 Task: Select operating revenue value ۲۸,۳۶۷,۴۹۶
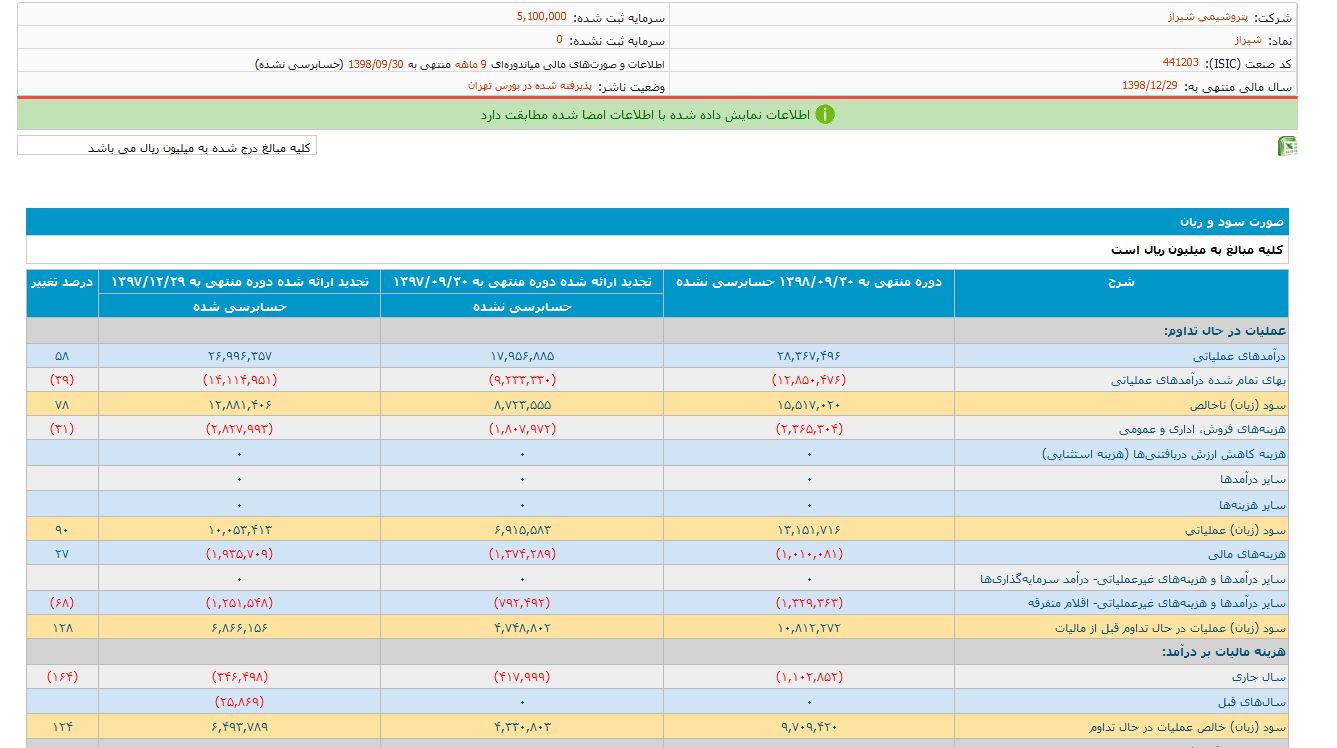point(809,356)
